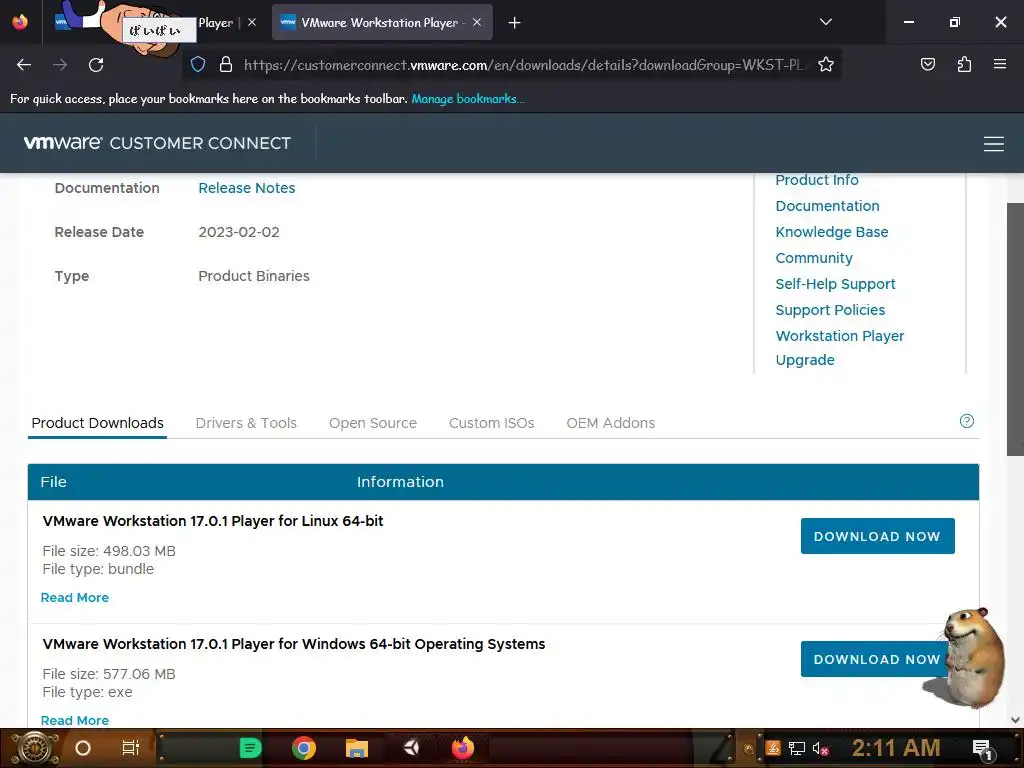Open the Workstation Player Upgrade link
This screenshot has height=768, width=1024.
[839, 347]
